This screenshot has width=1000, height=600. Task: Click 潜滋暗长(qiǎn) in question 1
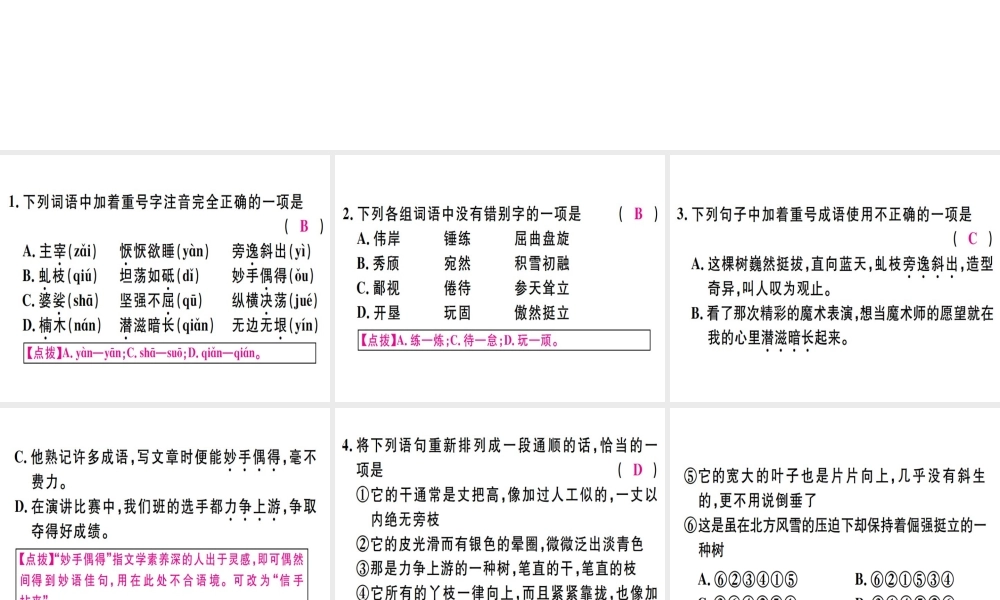click(x=166, y=325)
